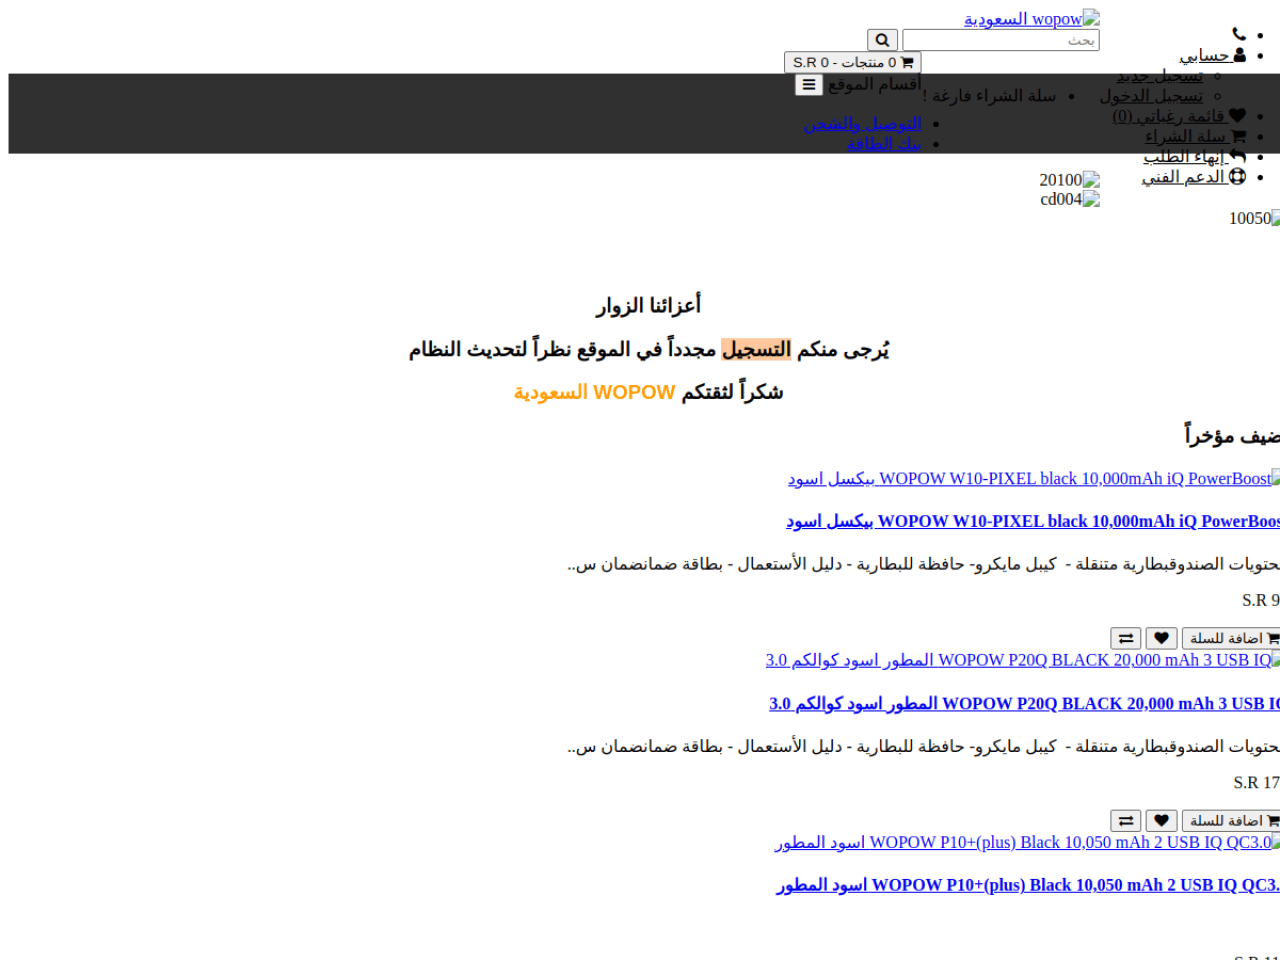Click the سلة الشراء فارغة ! empty-cart message
Screen dimensions: 1280x960
(989, 96)
